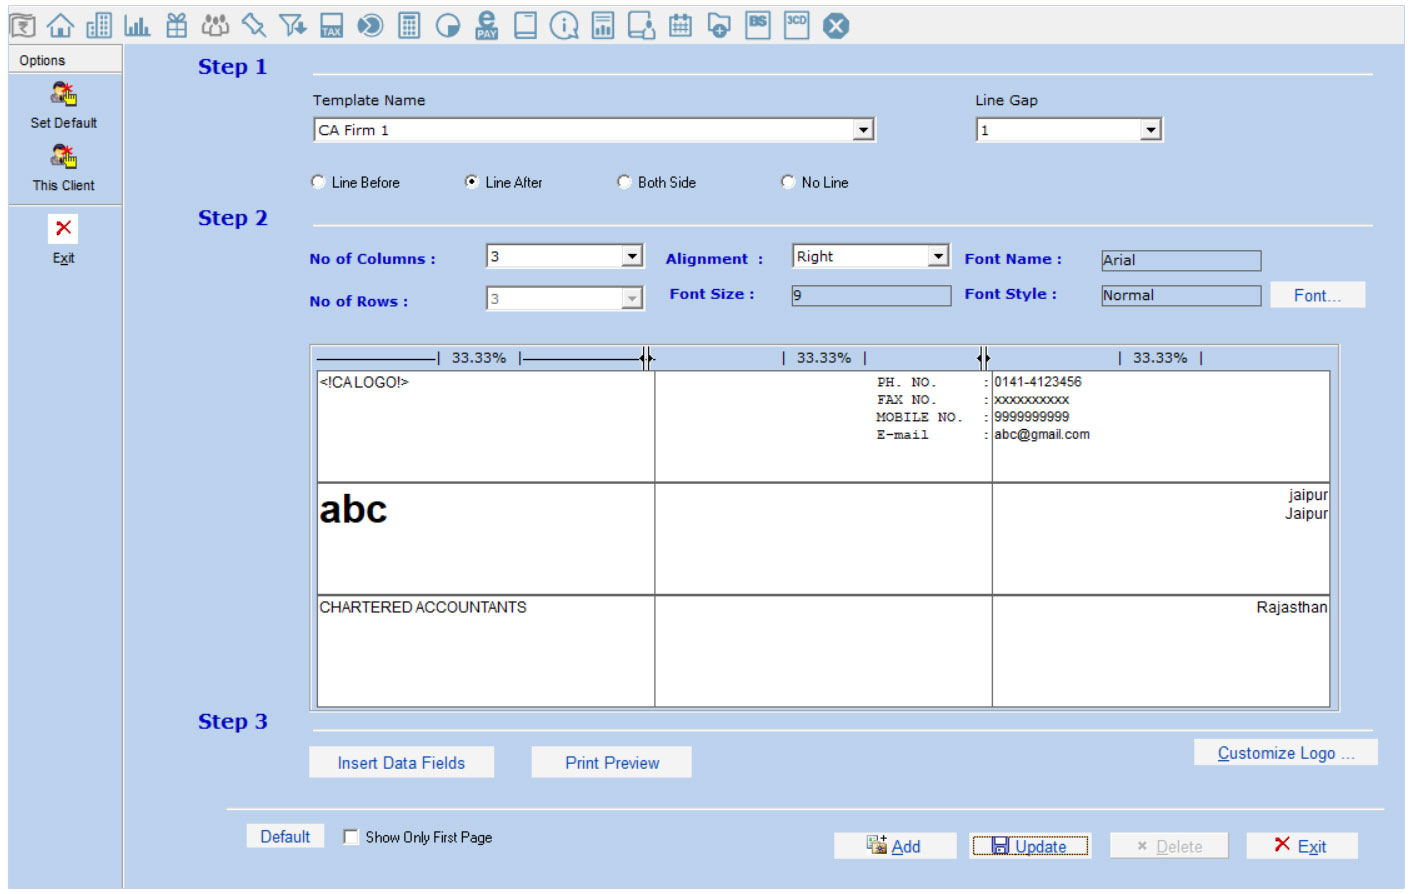
Task: Enable Show Only First Page checkbox
Action: tap(351, 837)
